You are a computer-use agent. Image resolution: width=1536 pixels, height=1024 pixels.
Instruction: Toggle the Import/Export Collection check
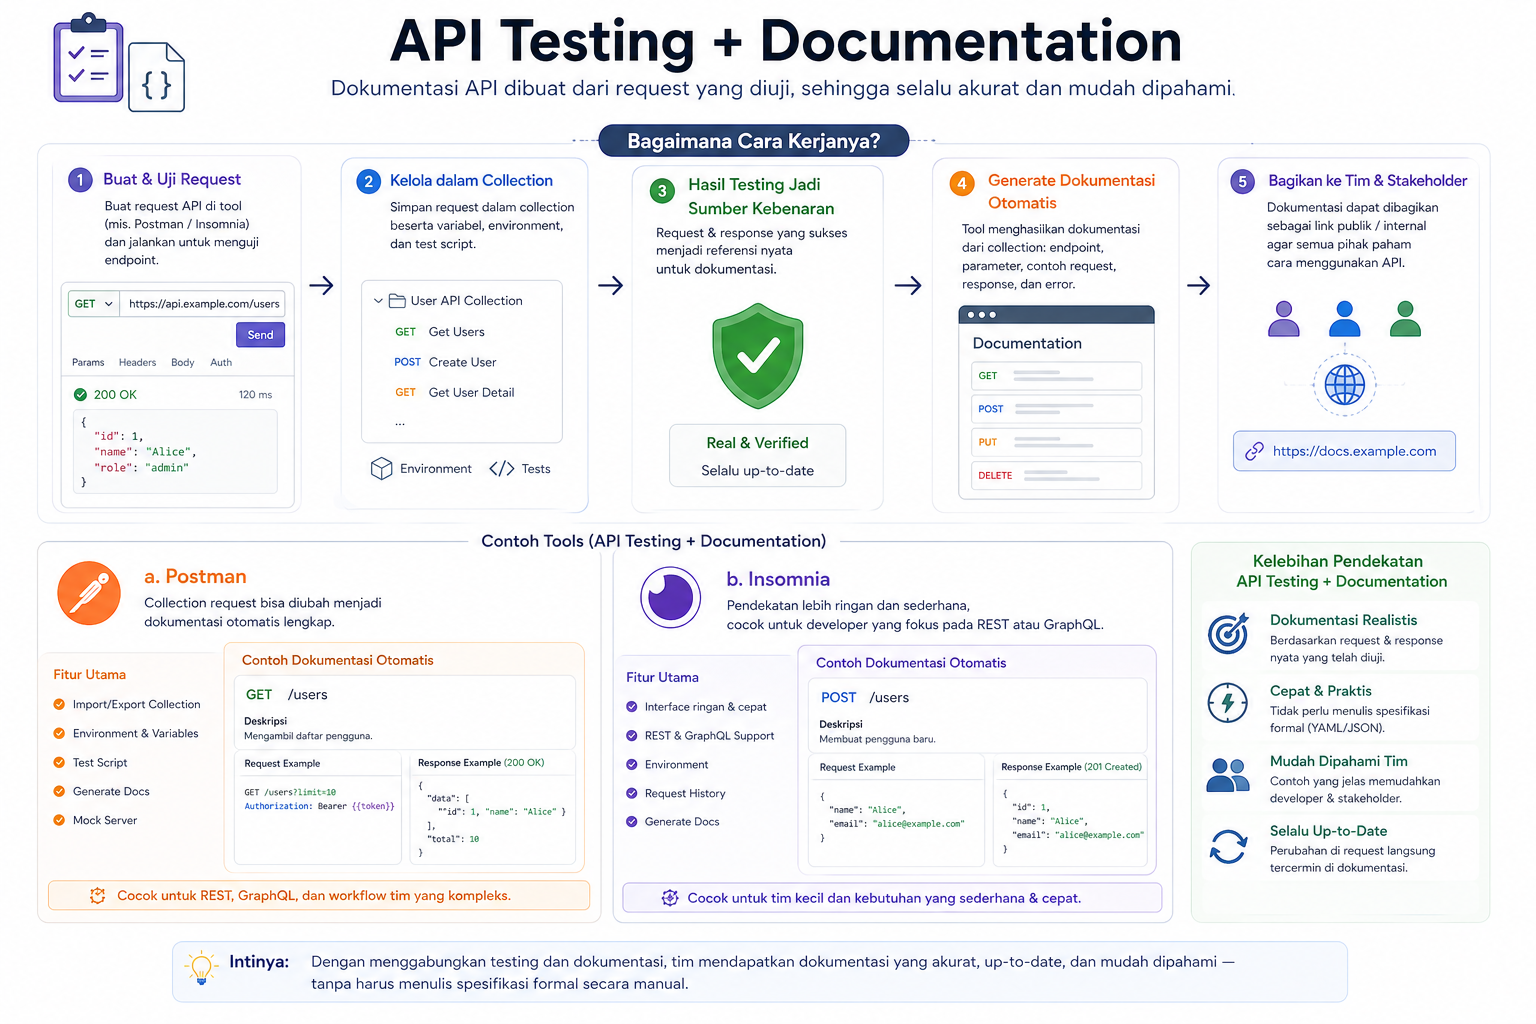click(x=59, y=705)
